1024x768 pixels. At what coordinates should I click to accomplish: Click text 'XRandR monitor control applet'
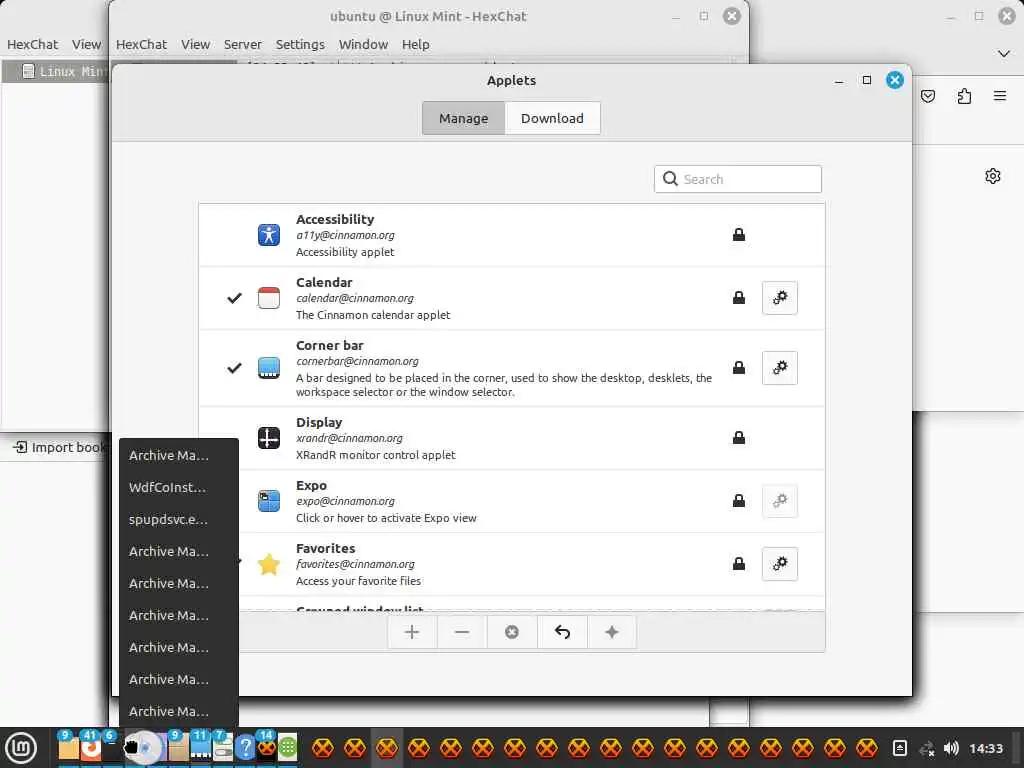click(x=376, y=455)
